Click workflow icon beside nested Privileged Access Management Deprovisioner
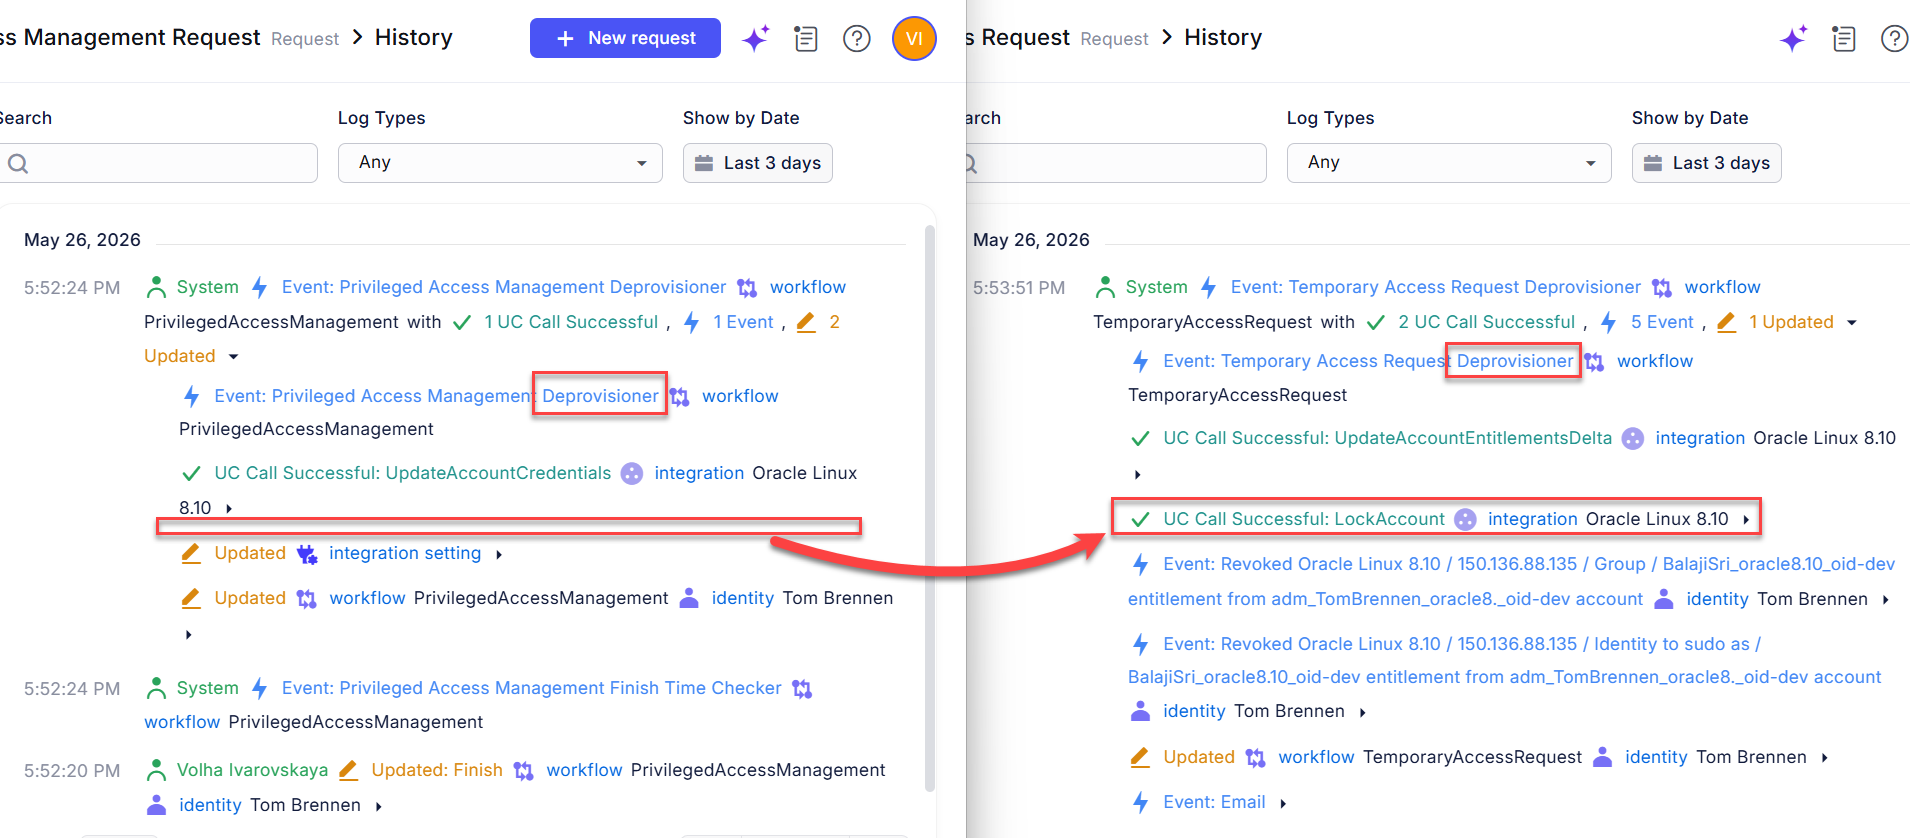This screenshot has height=838, width=1910. [x=680, y=397]
